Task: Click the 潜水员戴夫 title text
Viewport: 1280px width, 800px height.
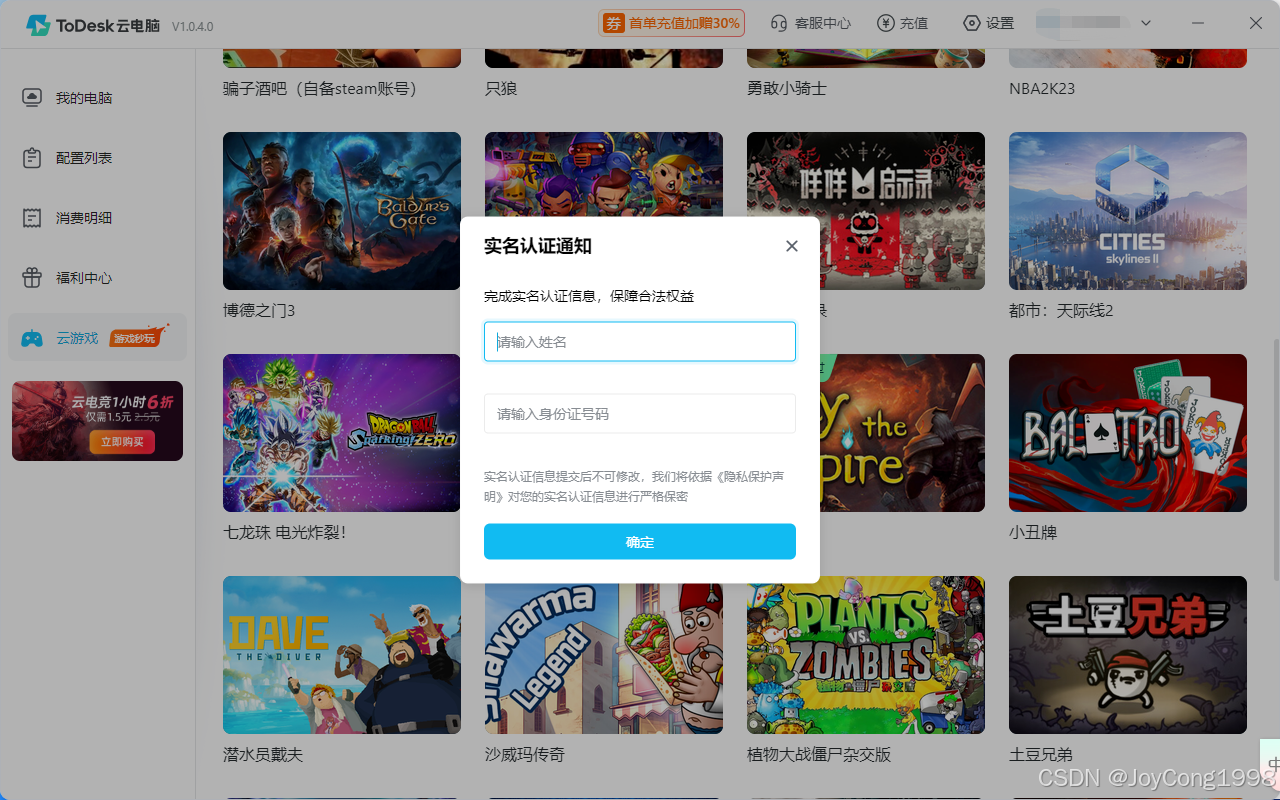Action: click(263, 755)
